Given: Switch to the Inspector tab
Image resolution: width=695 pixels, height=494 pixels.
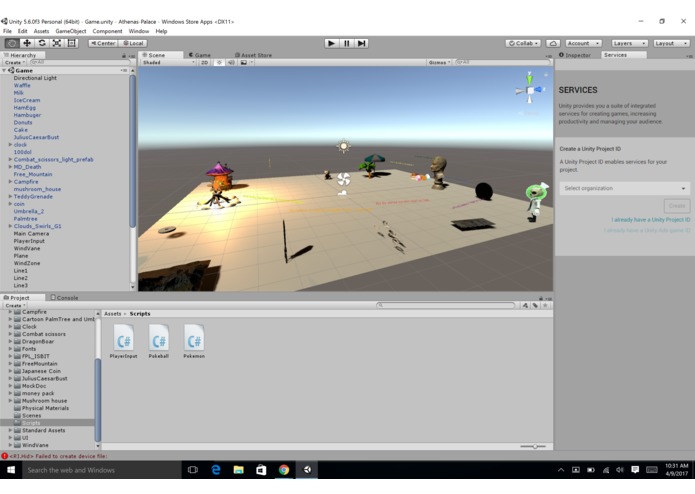Looking at the screenshot, I should coord(575,55).
